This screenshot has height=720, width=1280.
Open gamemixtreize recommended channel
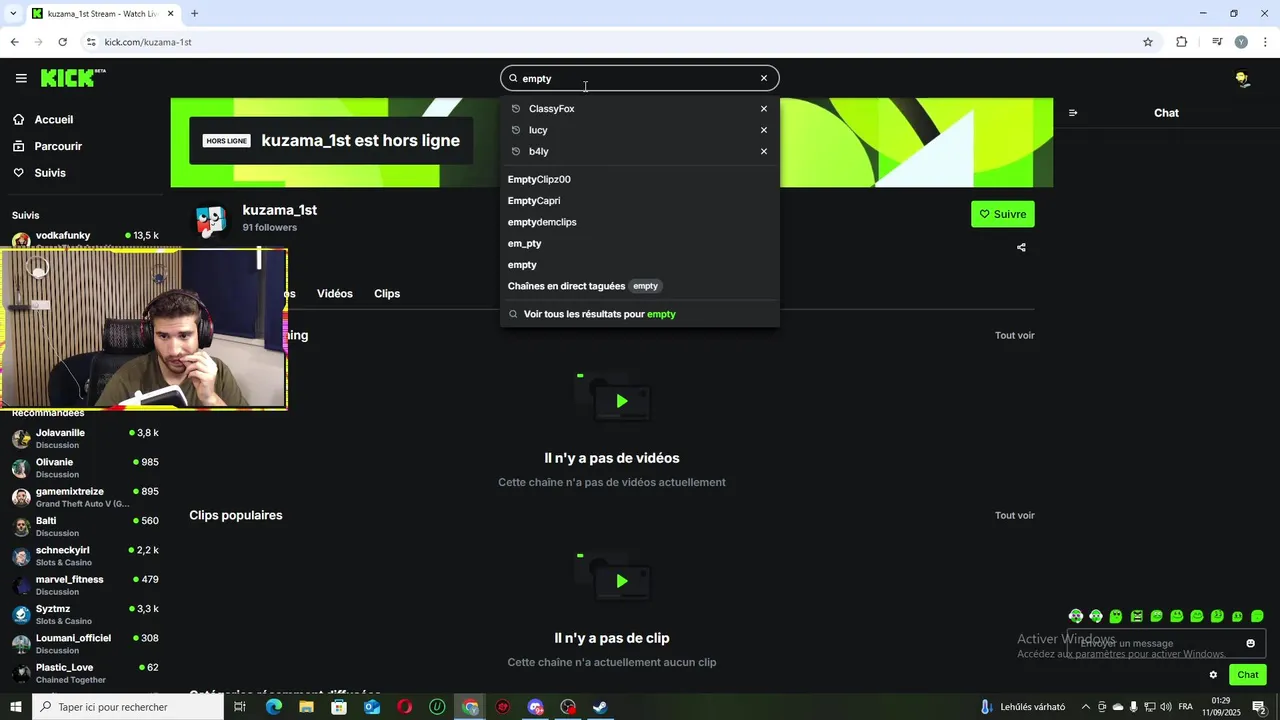(x=85, y=497)
